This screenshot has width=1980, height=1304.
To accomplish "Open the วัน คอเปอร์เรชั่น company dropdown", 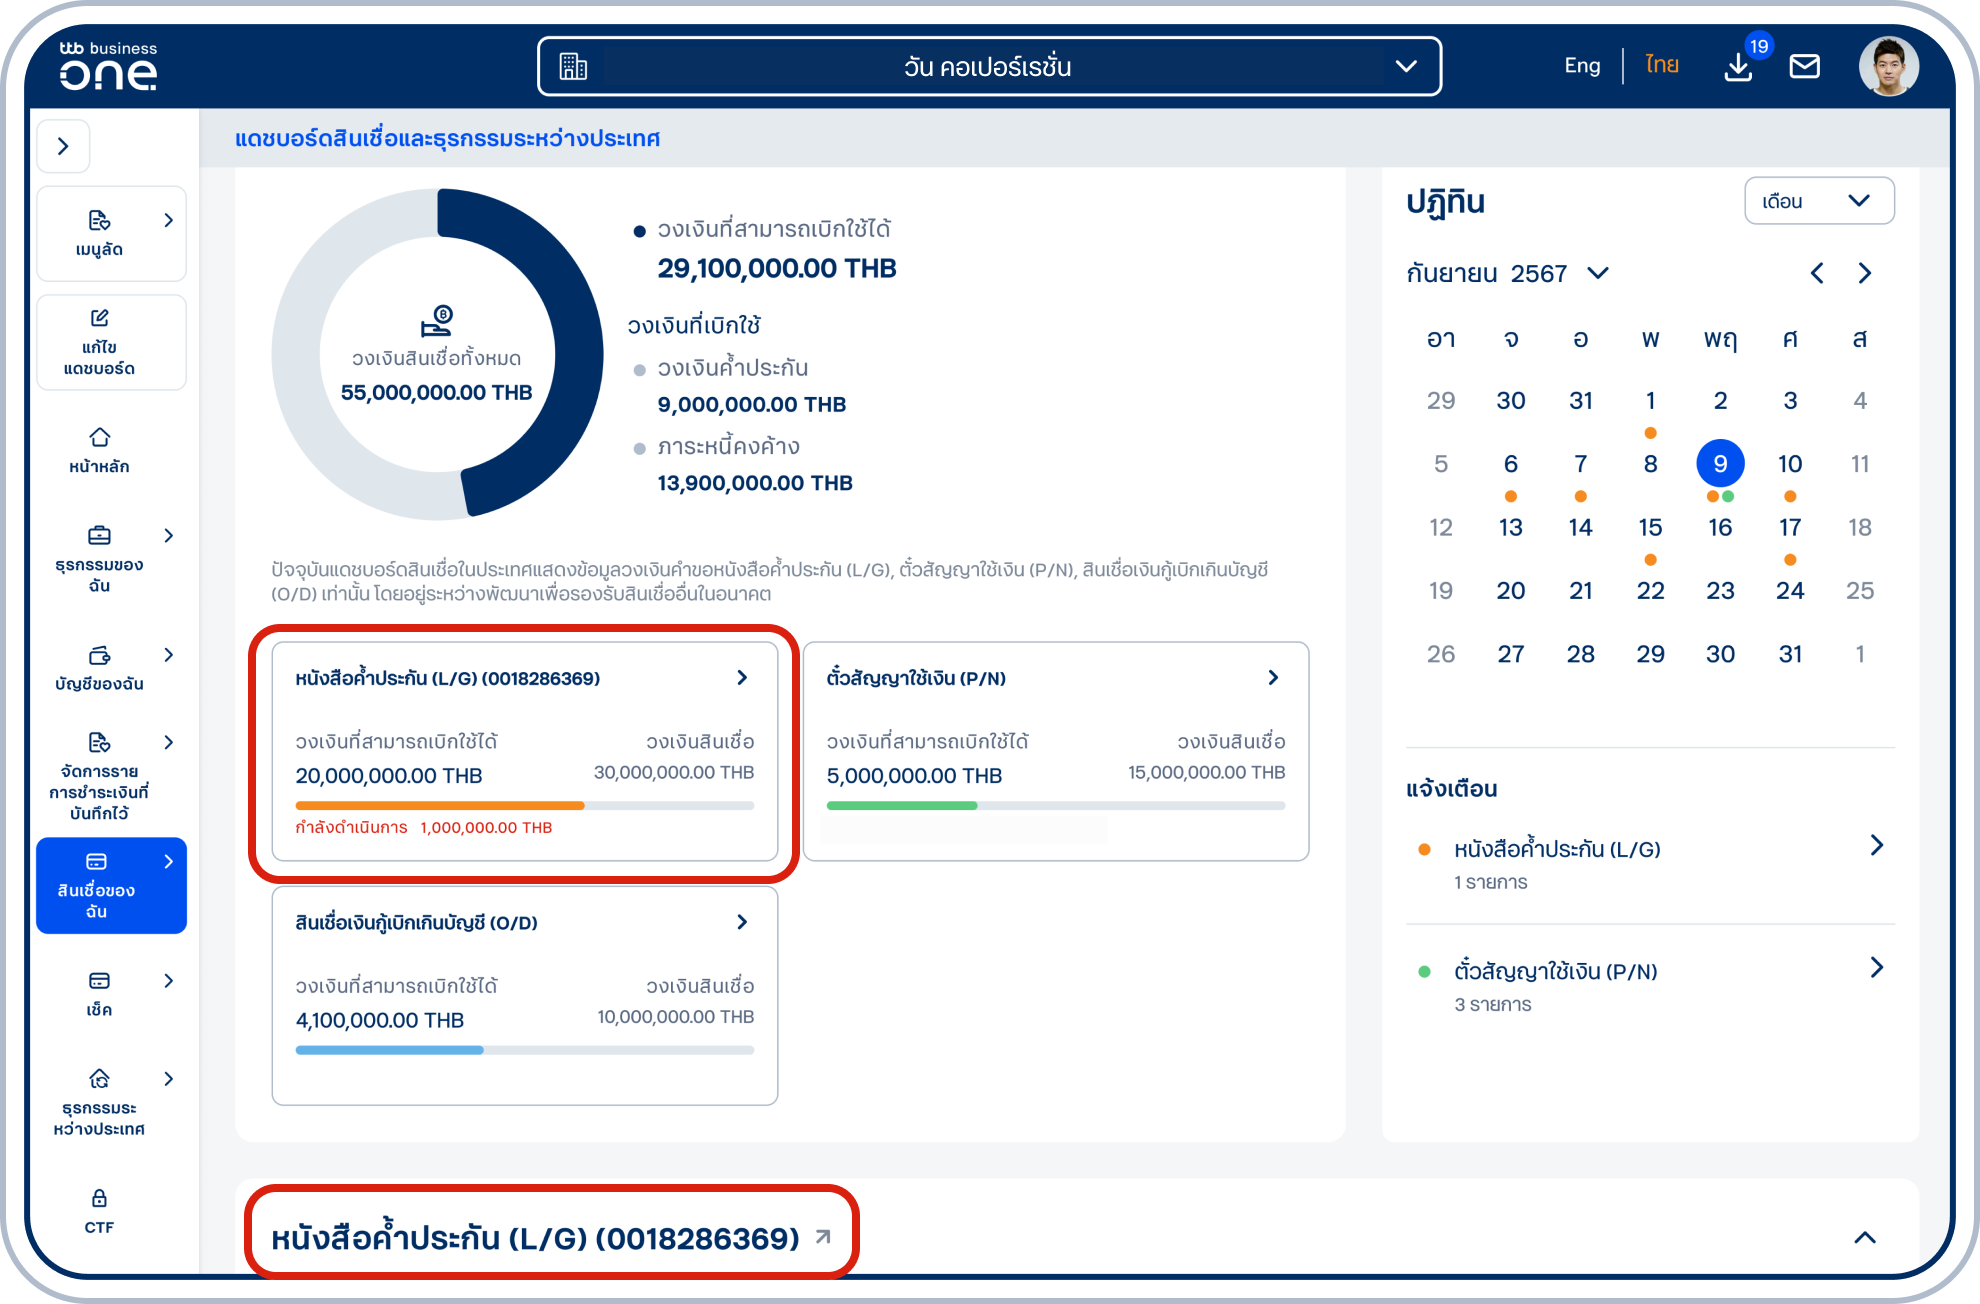I will 988,67.
